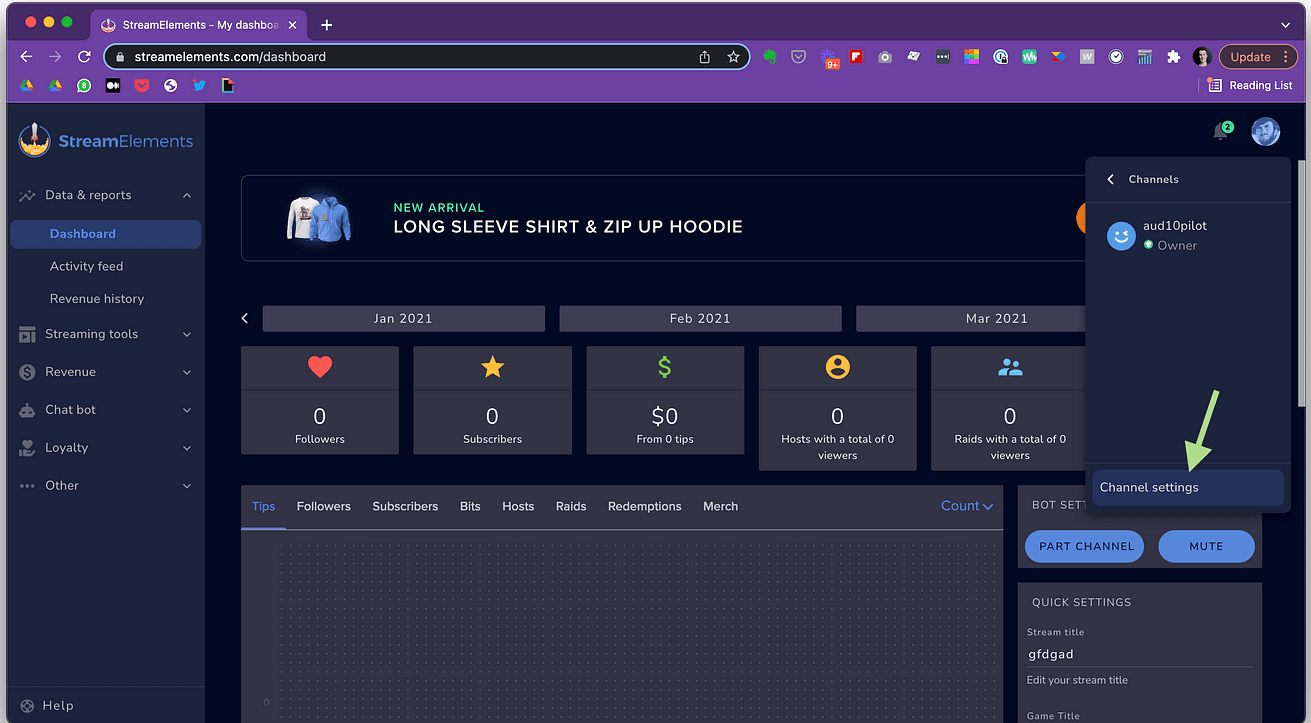The height and width of the screenshot is (723, 1311).
Task: Switch to the Hosts tab
Action: tap(518, 506)
